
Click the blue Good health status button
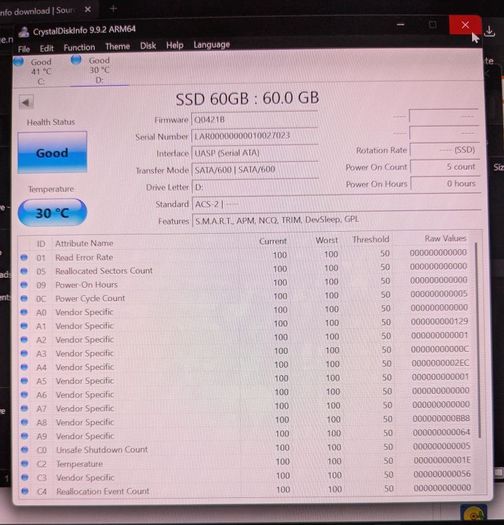click(x=52, y=152)
